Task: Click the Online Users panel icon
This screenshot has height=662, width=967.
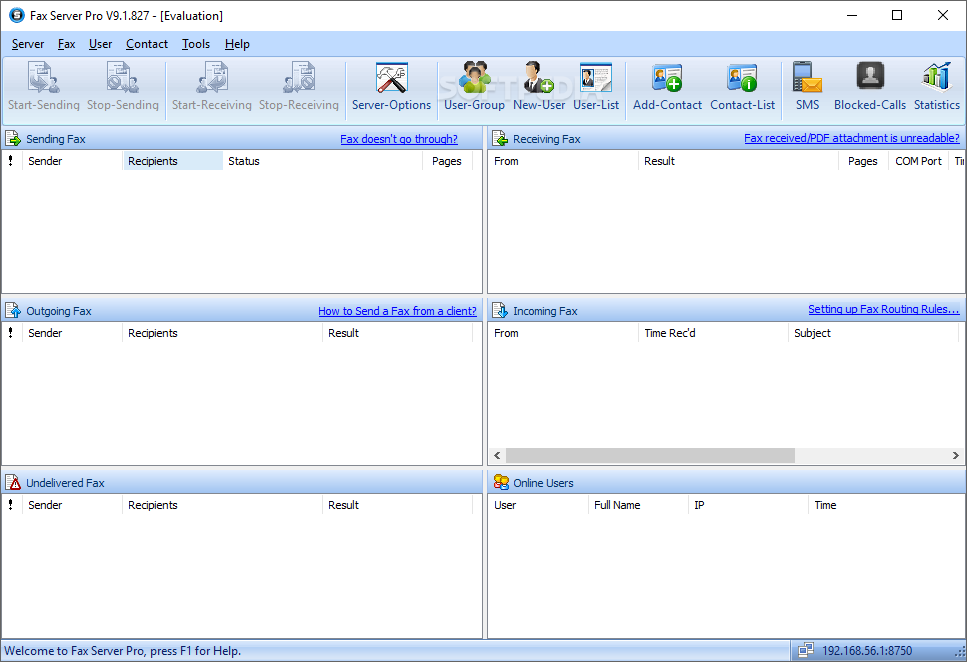Action: point(501,482)
